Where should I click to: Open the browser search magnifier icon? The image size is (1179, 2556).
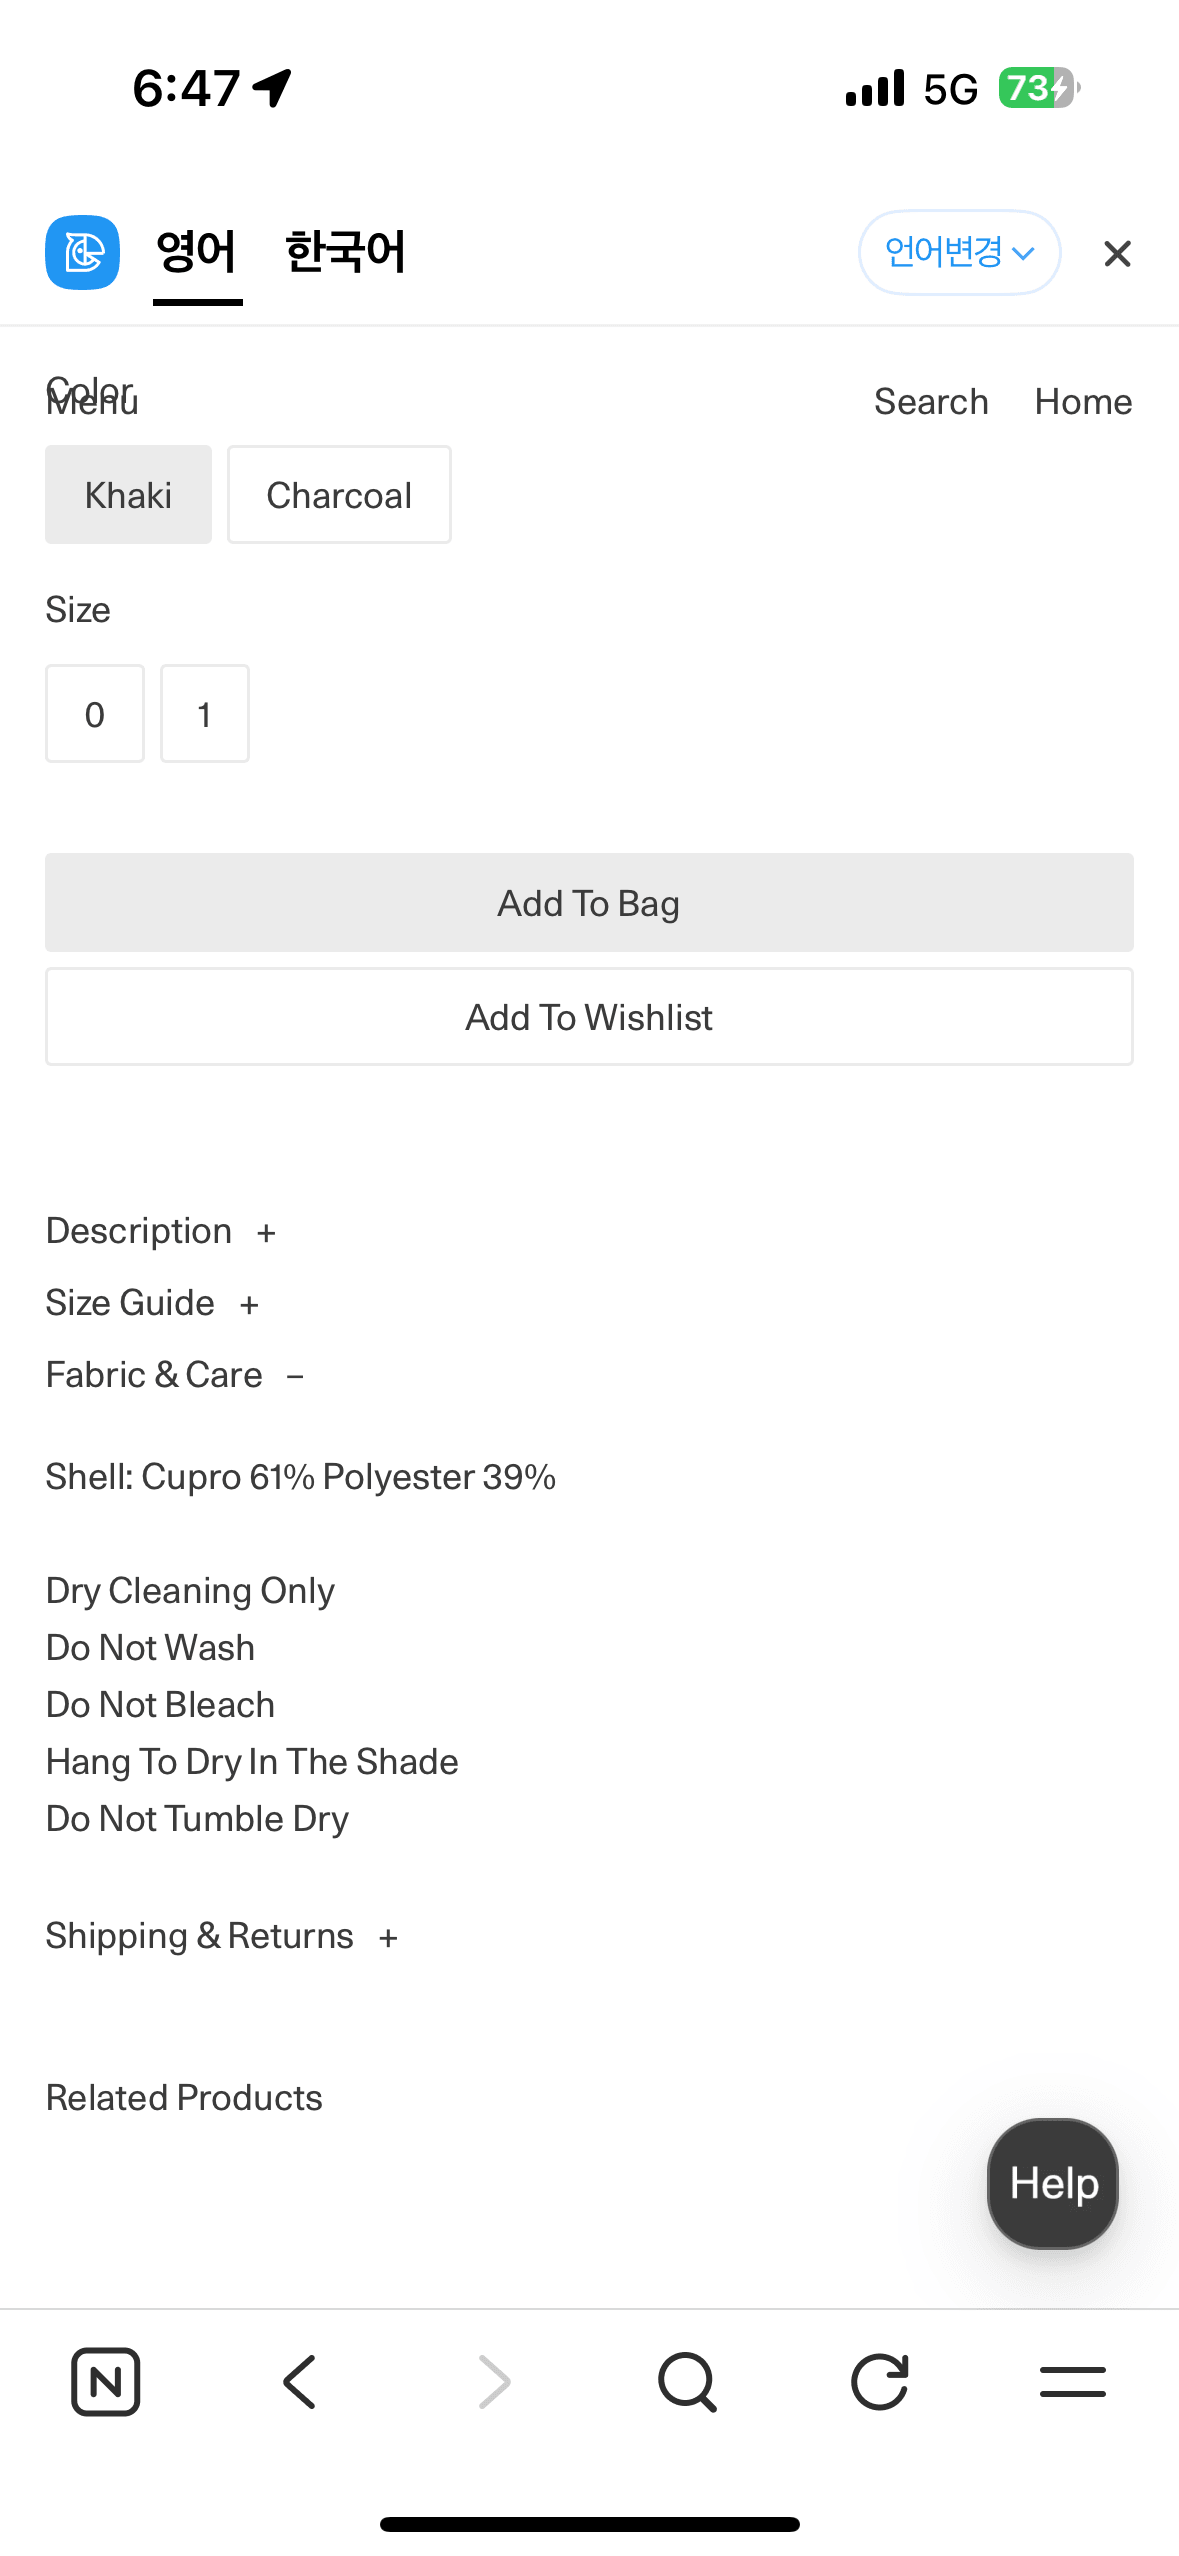click(687, 2382)
